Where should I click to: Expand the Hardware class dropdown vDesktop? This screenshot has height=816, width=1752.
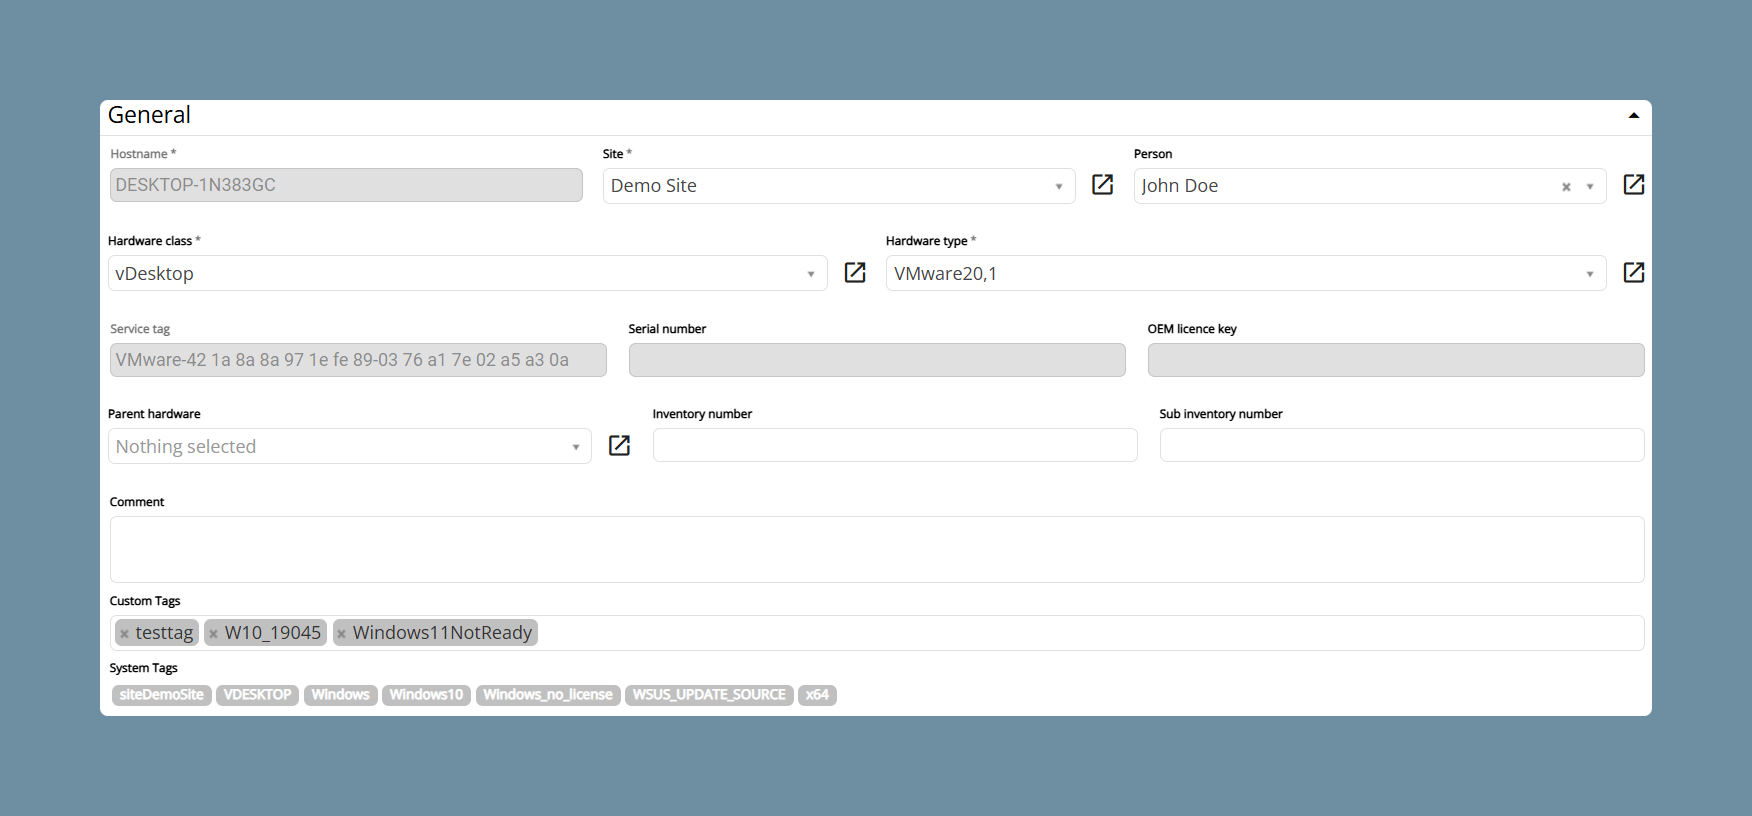(x=467, y=273)
